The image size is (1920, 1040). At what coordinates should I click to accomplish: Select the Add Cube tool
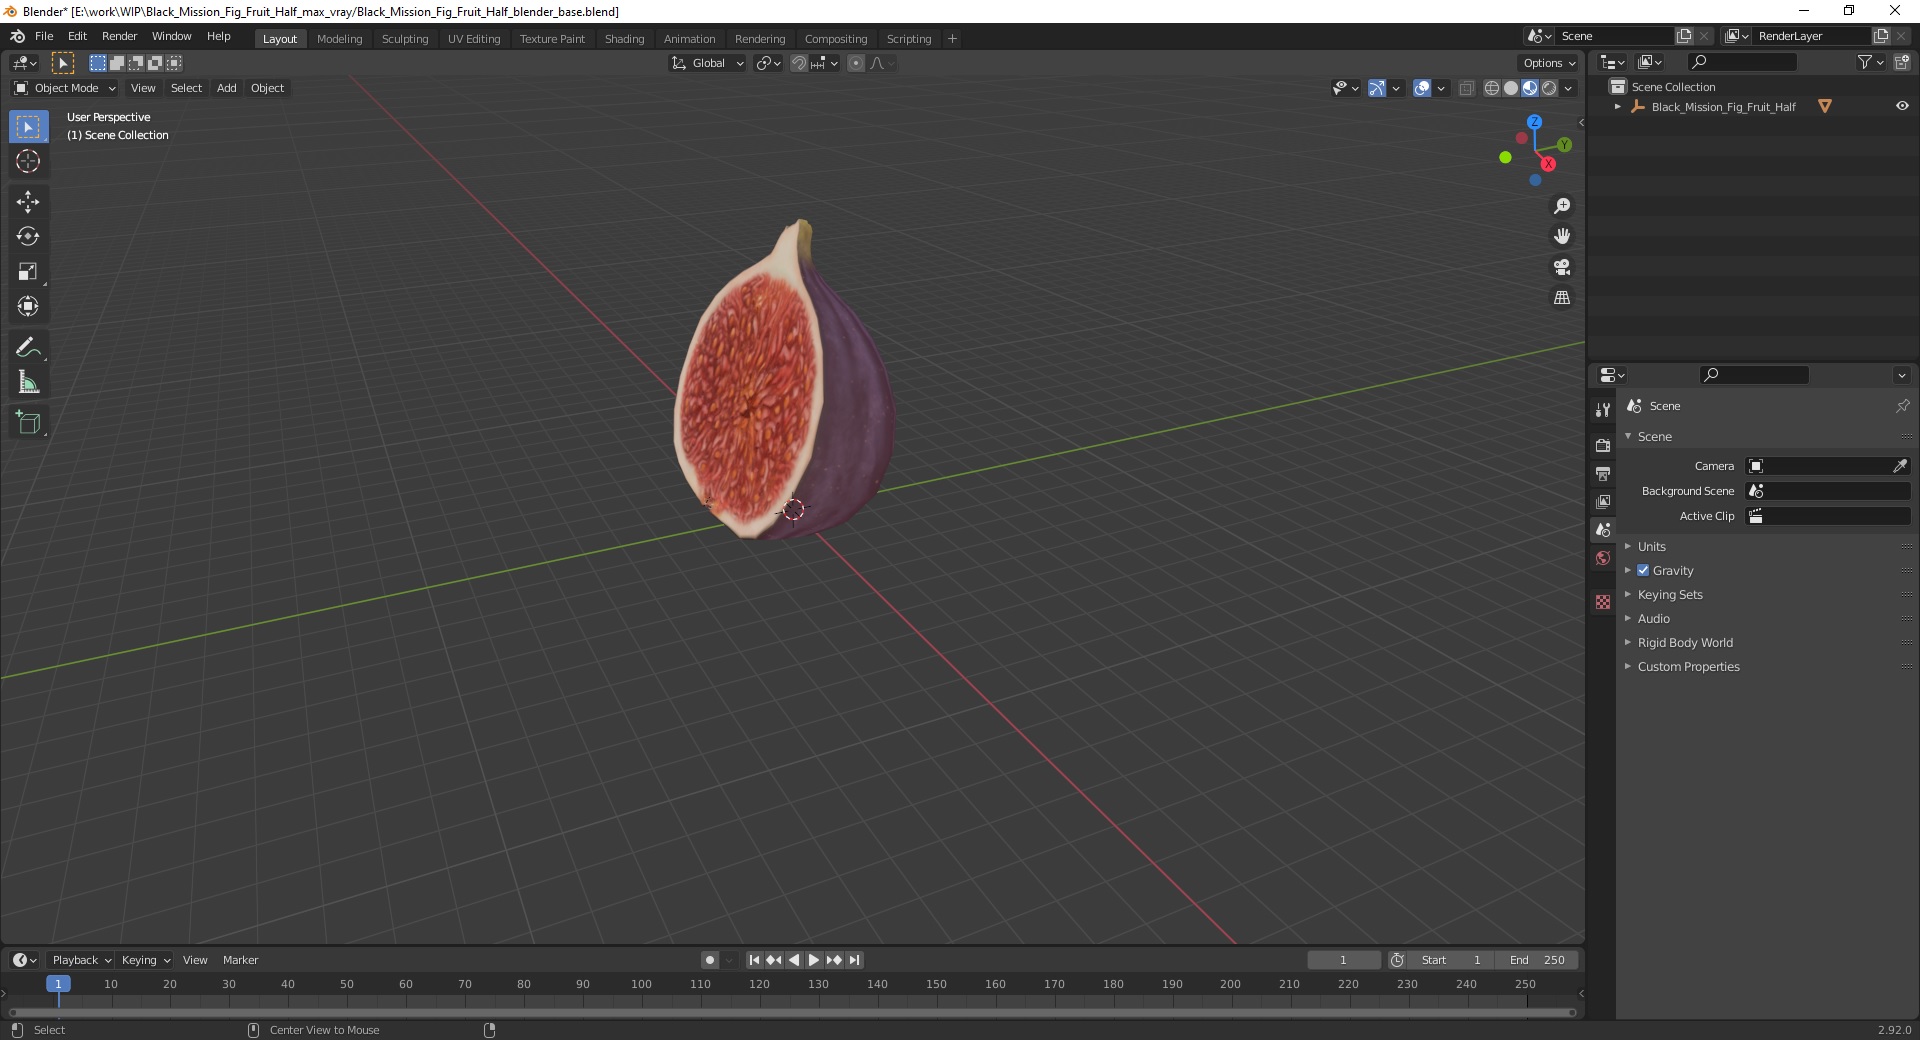28,423
